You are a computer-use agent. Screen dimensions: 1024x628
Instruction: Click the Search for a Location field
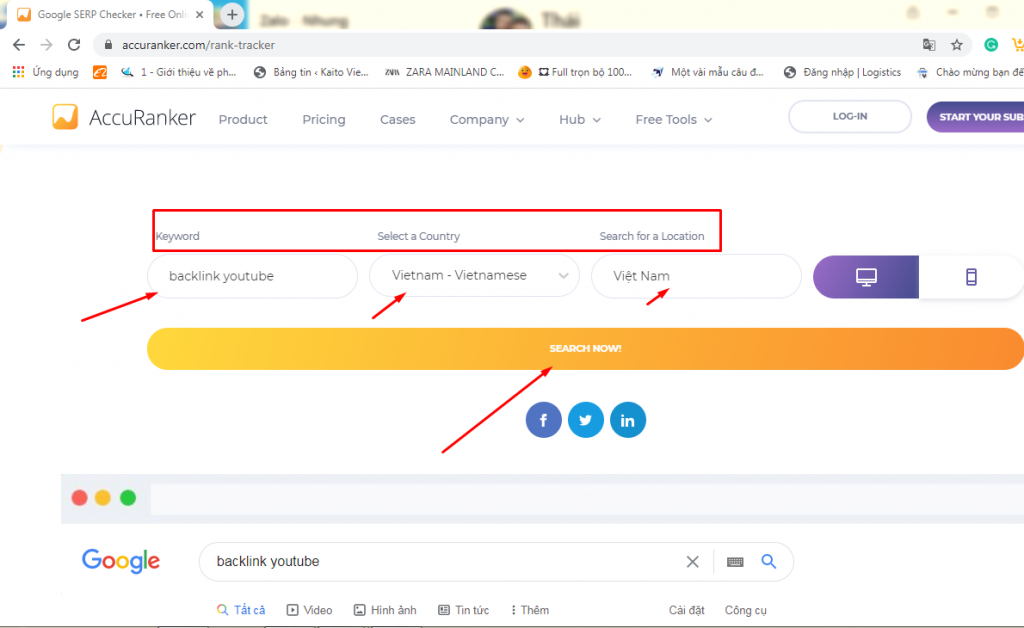click(x=696, y=276)
